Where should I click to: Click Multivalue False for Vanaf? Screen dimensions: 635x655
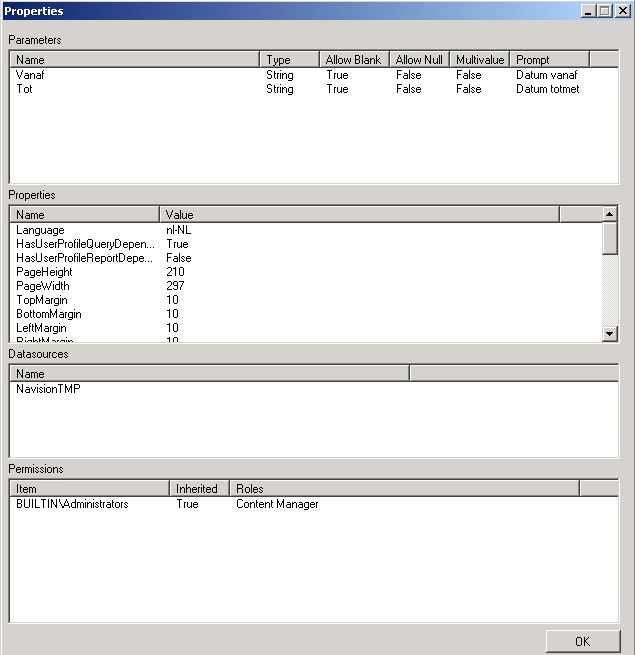[469, 75]
